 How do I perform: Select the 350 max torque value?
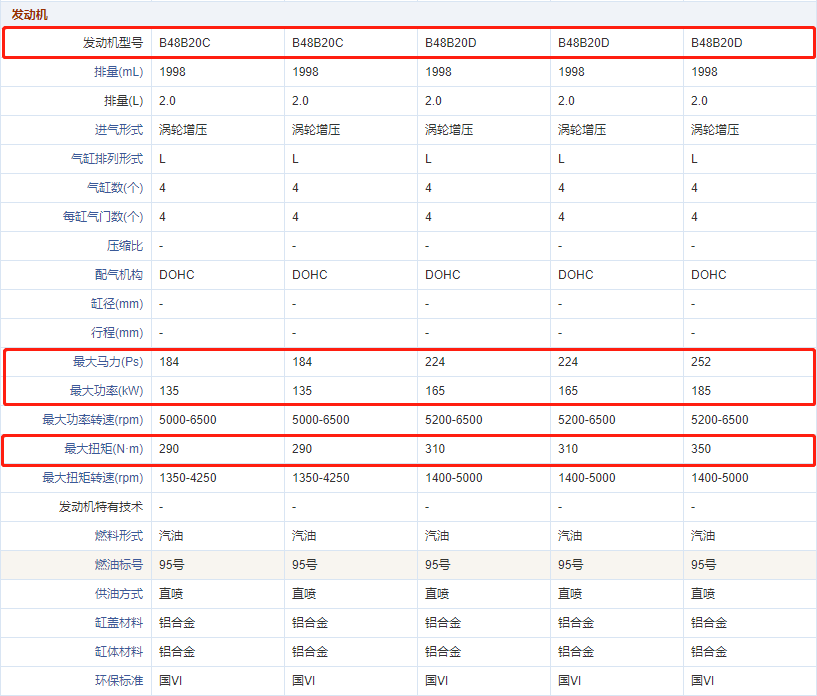pyautogui.click(x=701, y=449)
